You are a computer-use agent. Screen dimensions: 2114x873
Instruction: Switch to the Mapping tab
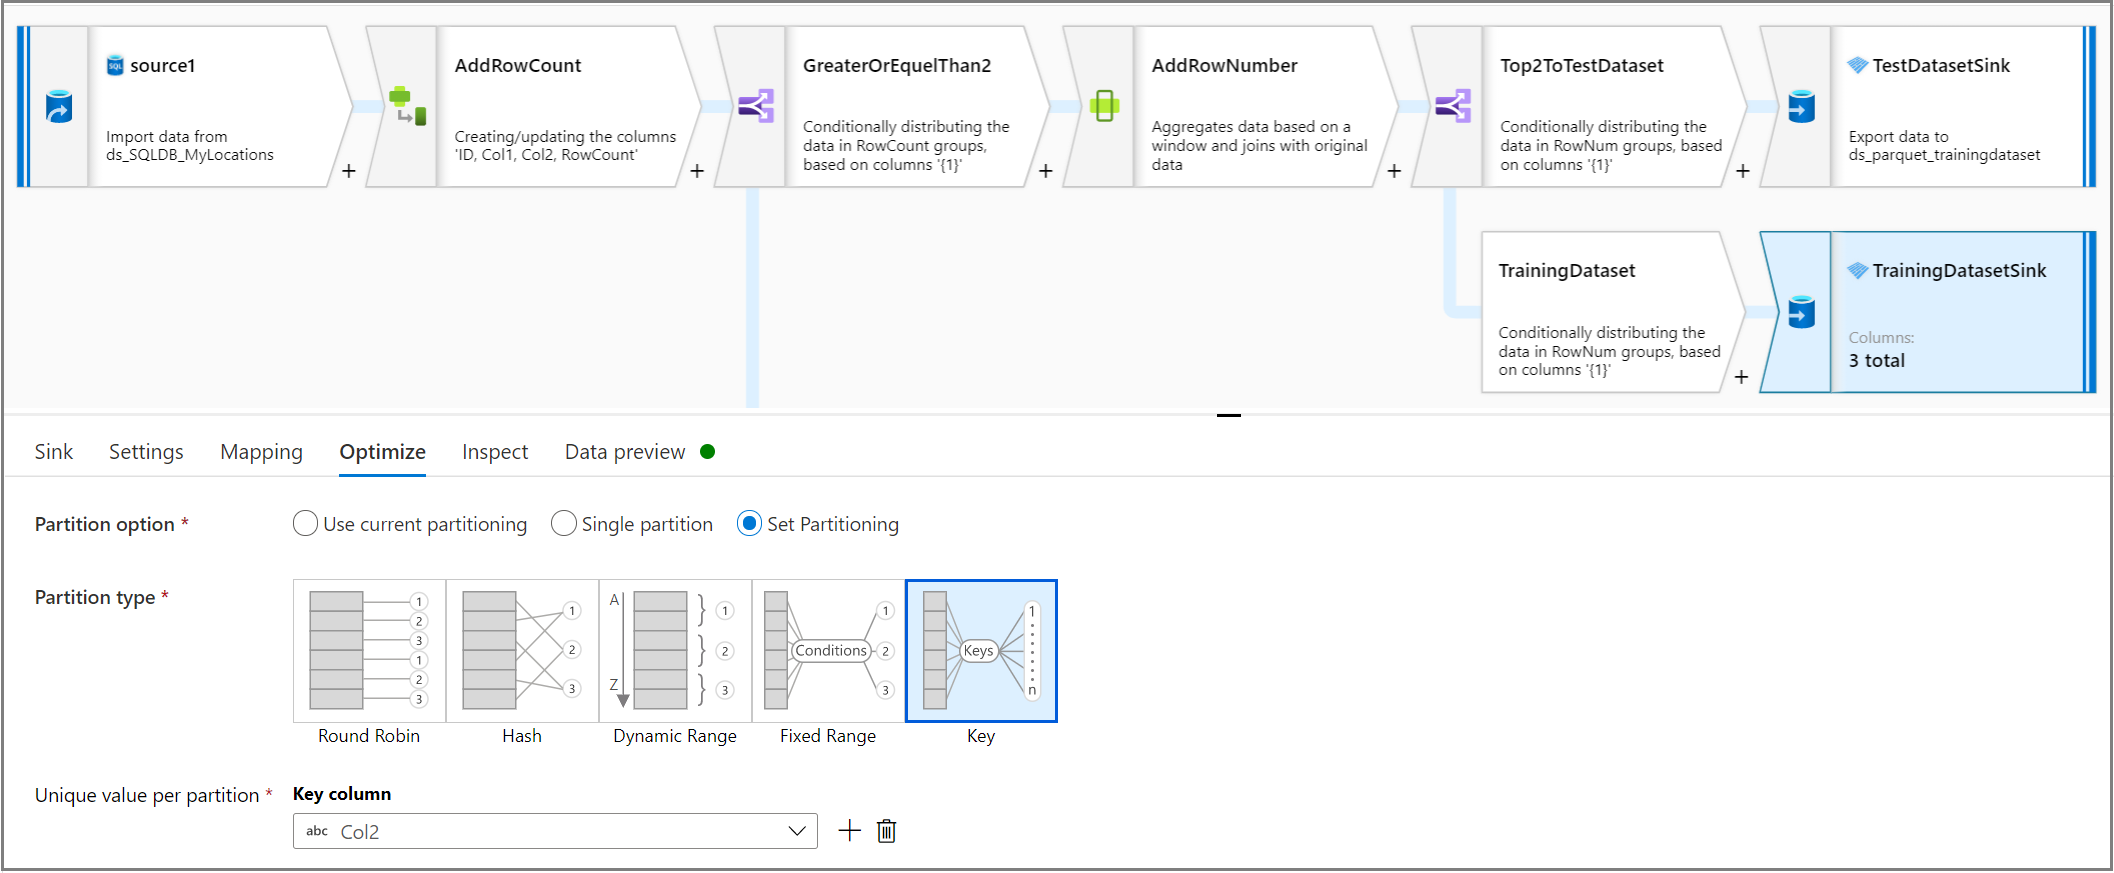[261, 452]
